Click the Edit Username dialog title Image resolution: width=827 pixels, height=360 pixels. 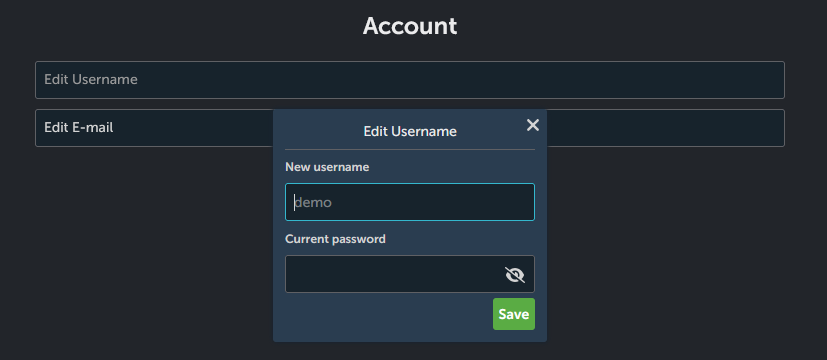coord(410,131)
